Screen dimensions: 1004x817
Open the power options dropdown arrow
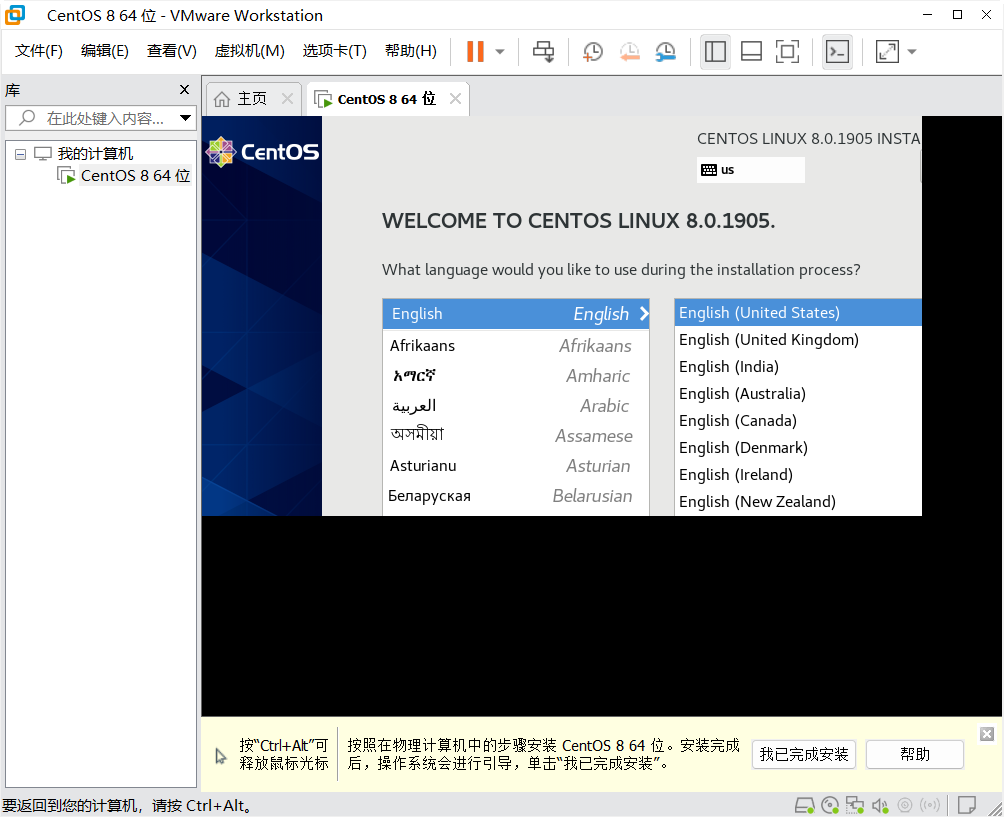coord(500,52)
